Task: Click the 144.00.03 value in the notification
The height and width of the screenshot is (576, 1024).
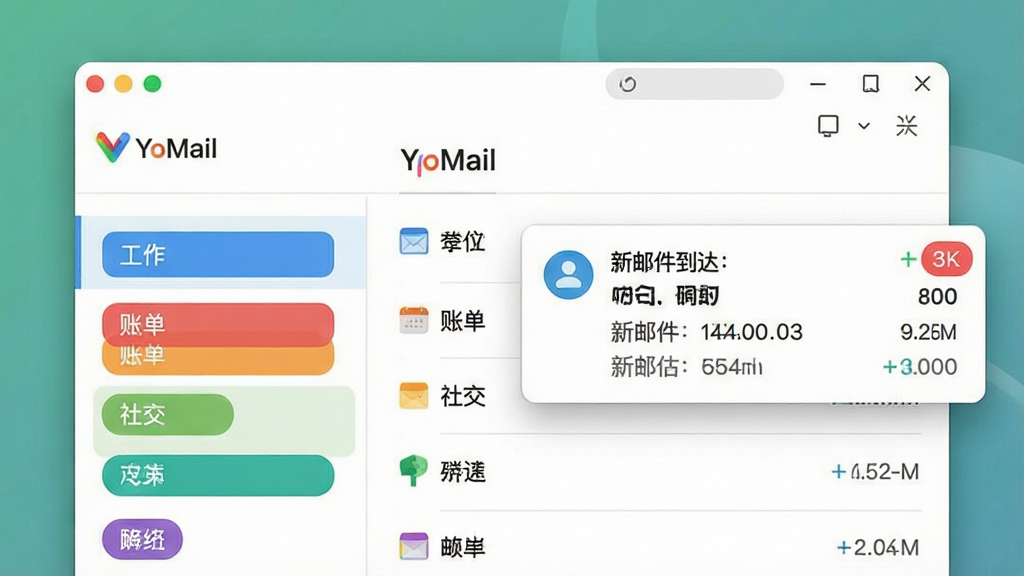Action: pyautogui.click(x=752, y=332)
